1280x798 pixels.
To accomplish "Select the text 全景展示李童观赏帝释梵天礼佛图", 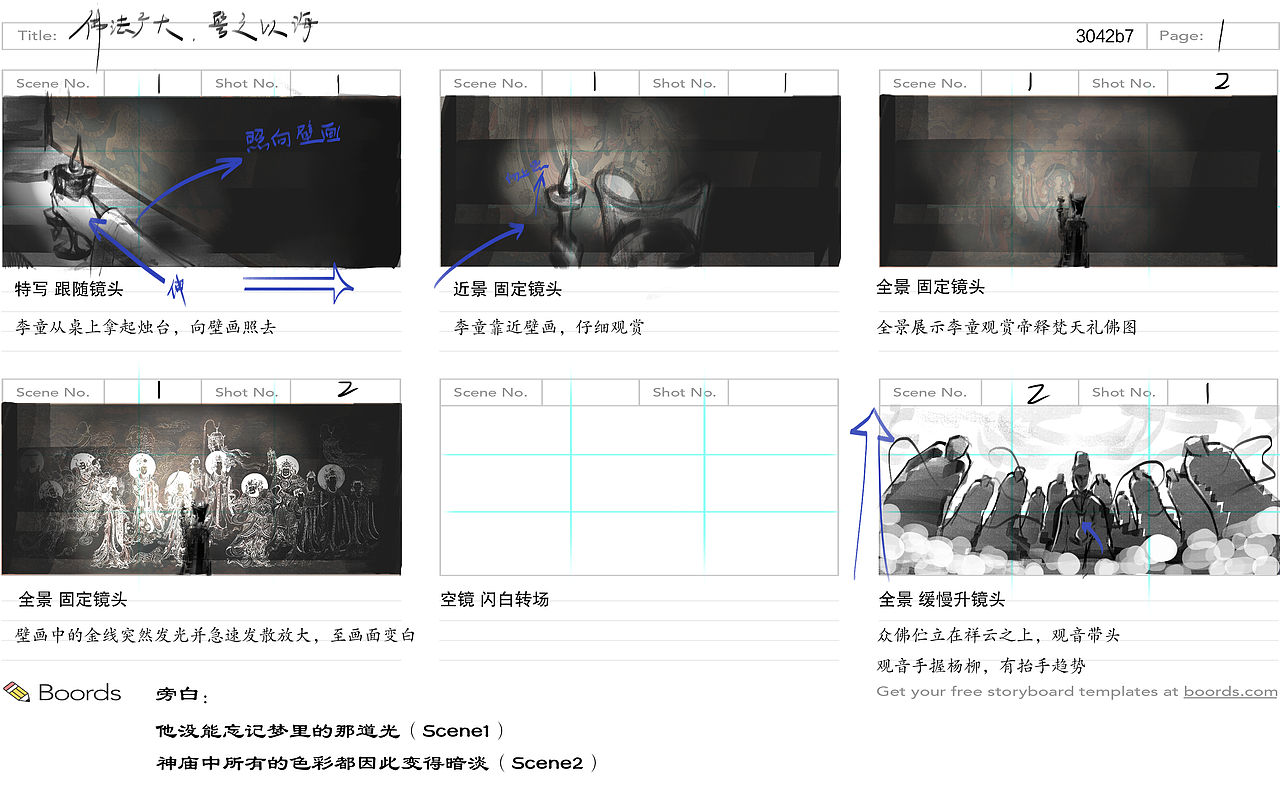I will coord(1007,327).
